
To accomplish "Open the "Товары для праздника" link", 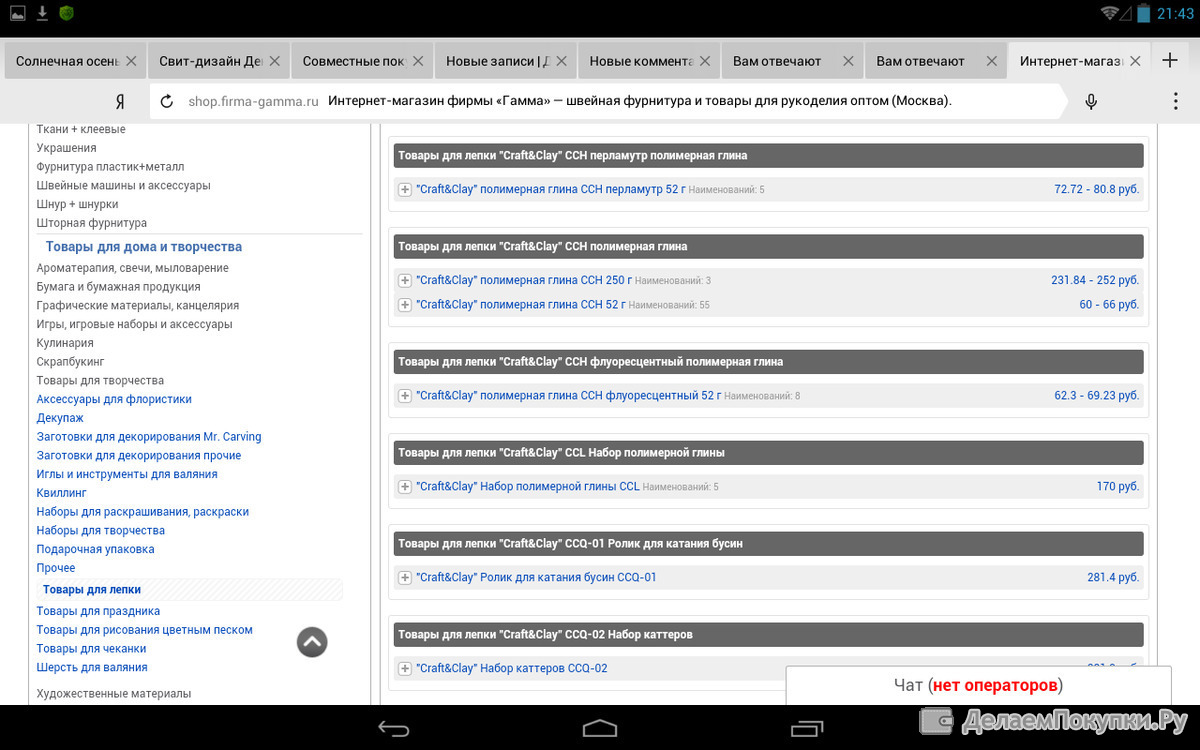I will pos(98,611).
